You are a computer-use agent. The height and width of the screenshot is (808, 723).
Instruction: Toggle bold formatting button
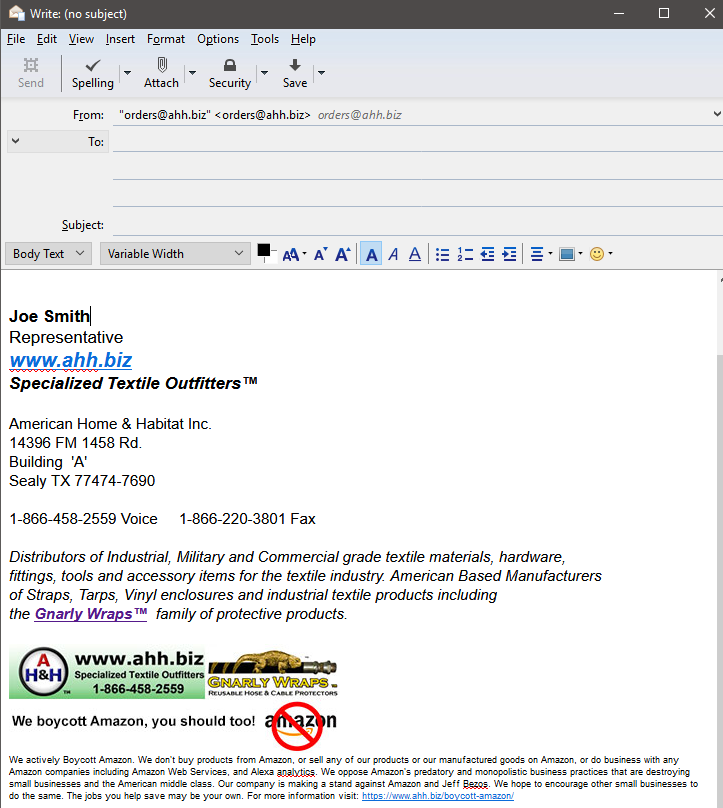(371, 254)
